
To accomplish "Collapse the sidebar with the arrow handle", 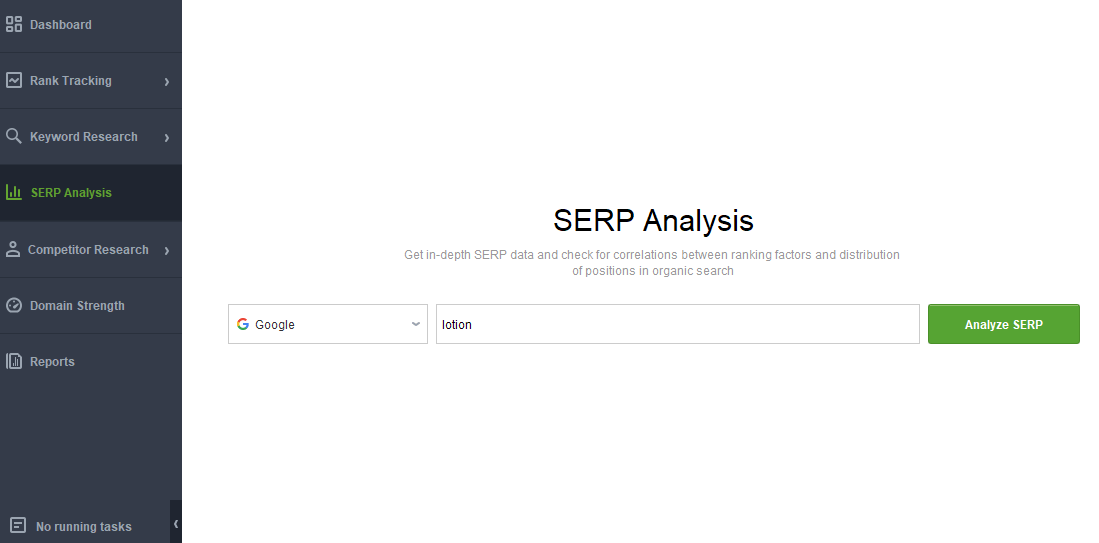I will (x=176, y=523).
